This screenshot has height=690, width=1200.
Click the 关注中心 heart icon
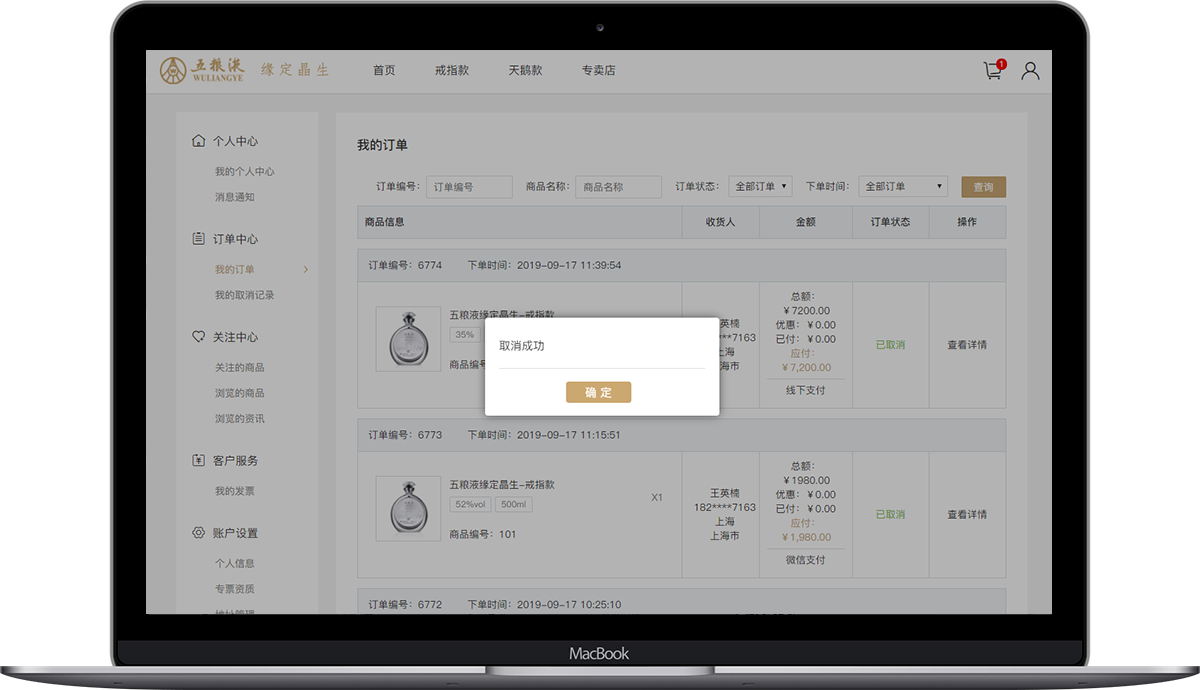point(198,337)
